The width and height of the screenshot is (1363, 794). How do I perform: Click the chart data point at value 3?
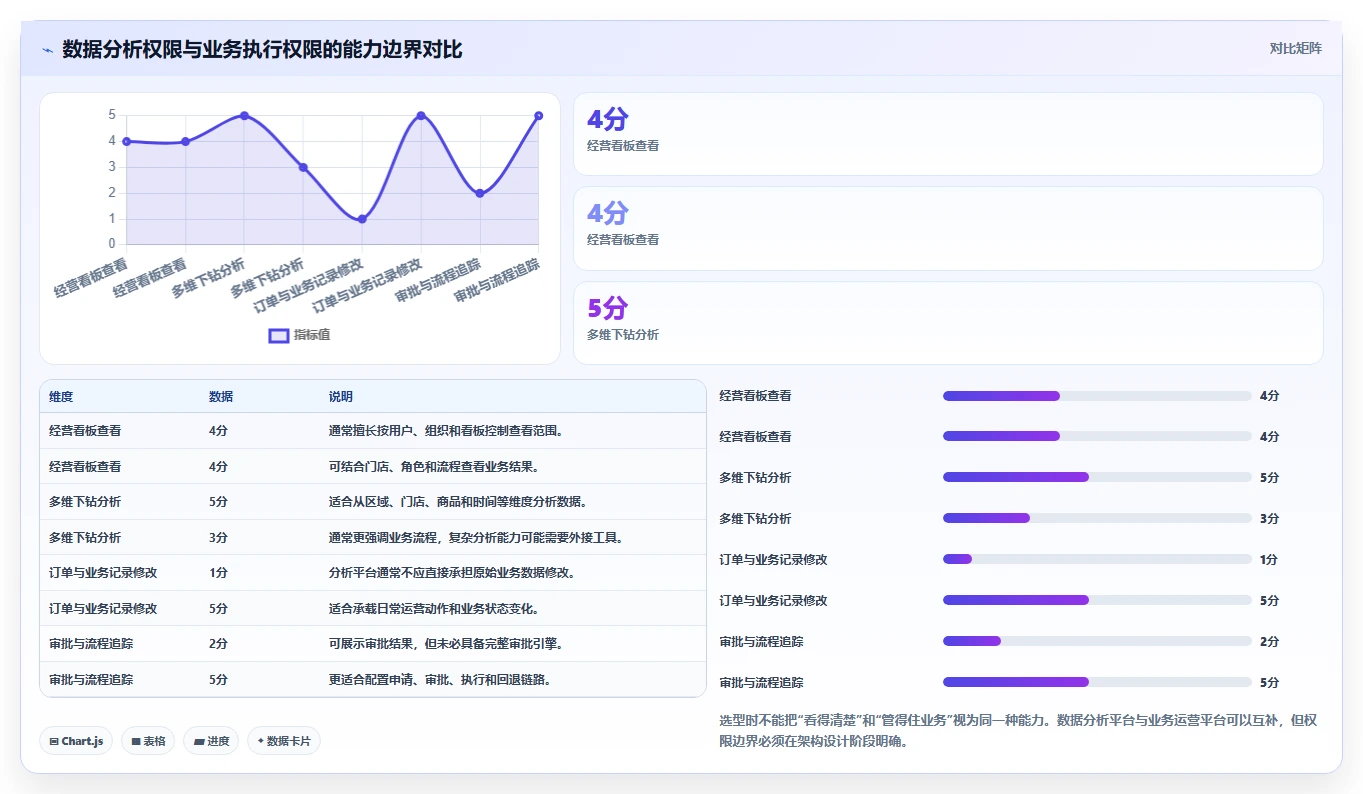tap(303, 167)
